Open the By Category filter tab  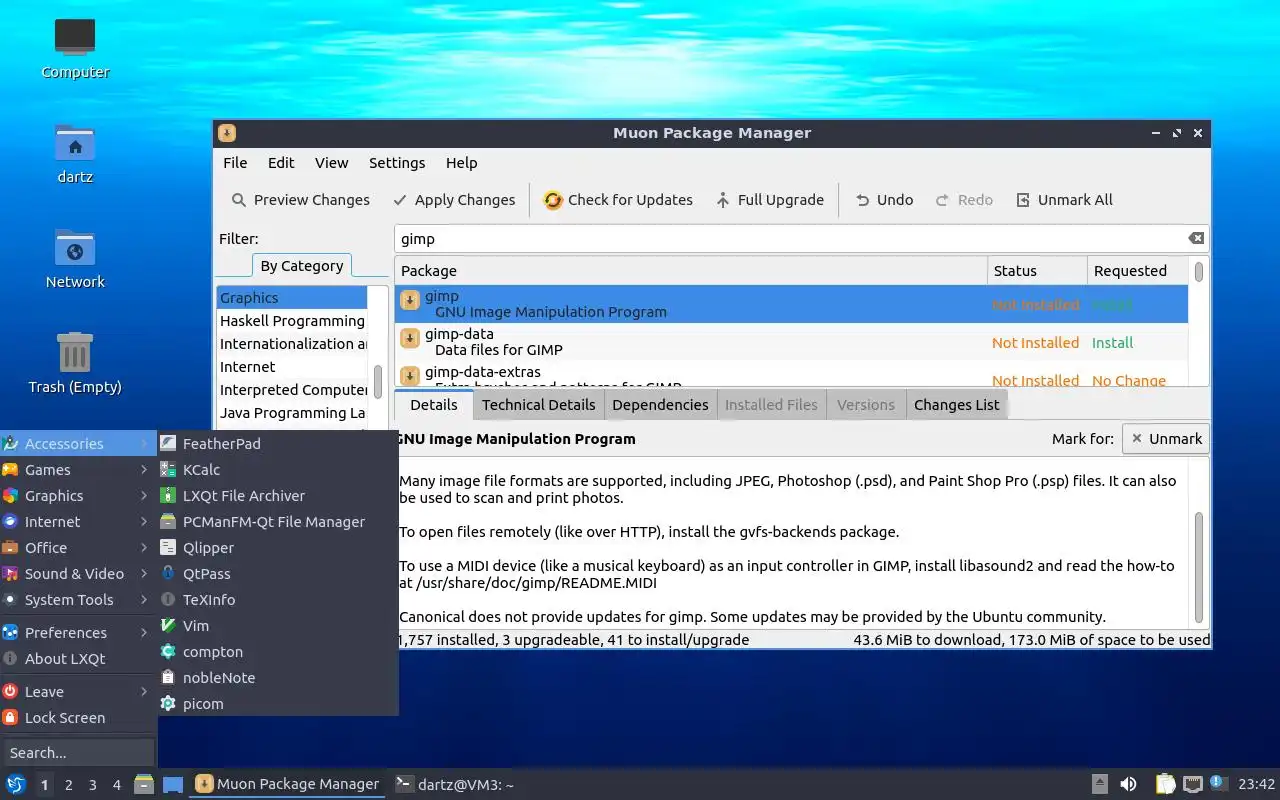(301, 266)
